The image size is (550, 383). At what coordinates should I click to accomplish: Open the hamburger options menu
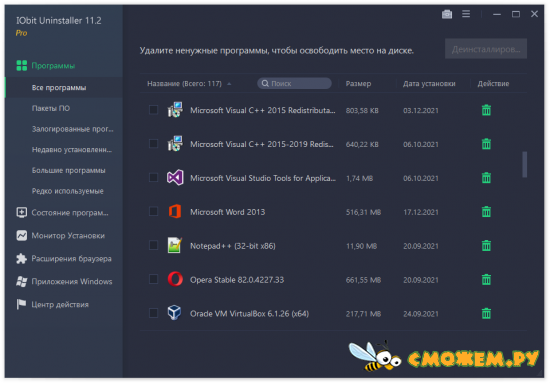[x=466, y=14]
